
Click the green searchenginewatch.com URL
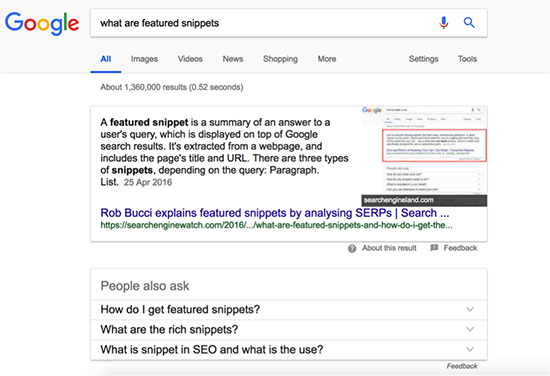tap(276, 225)
